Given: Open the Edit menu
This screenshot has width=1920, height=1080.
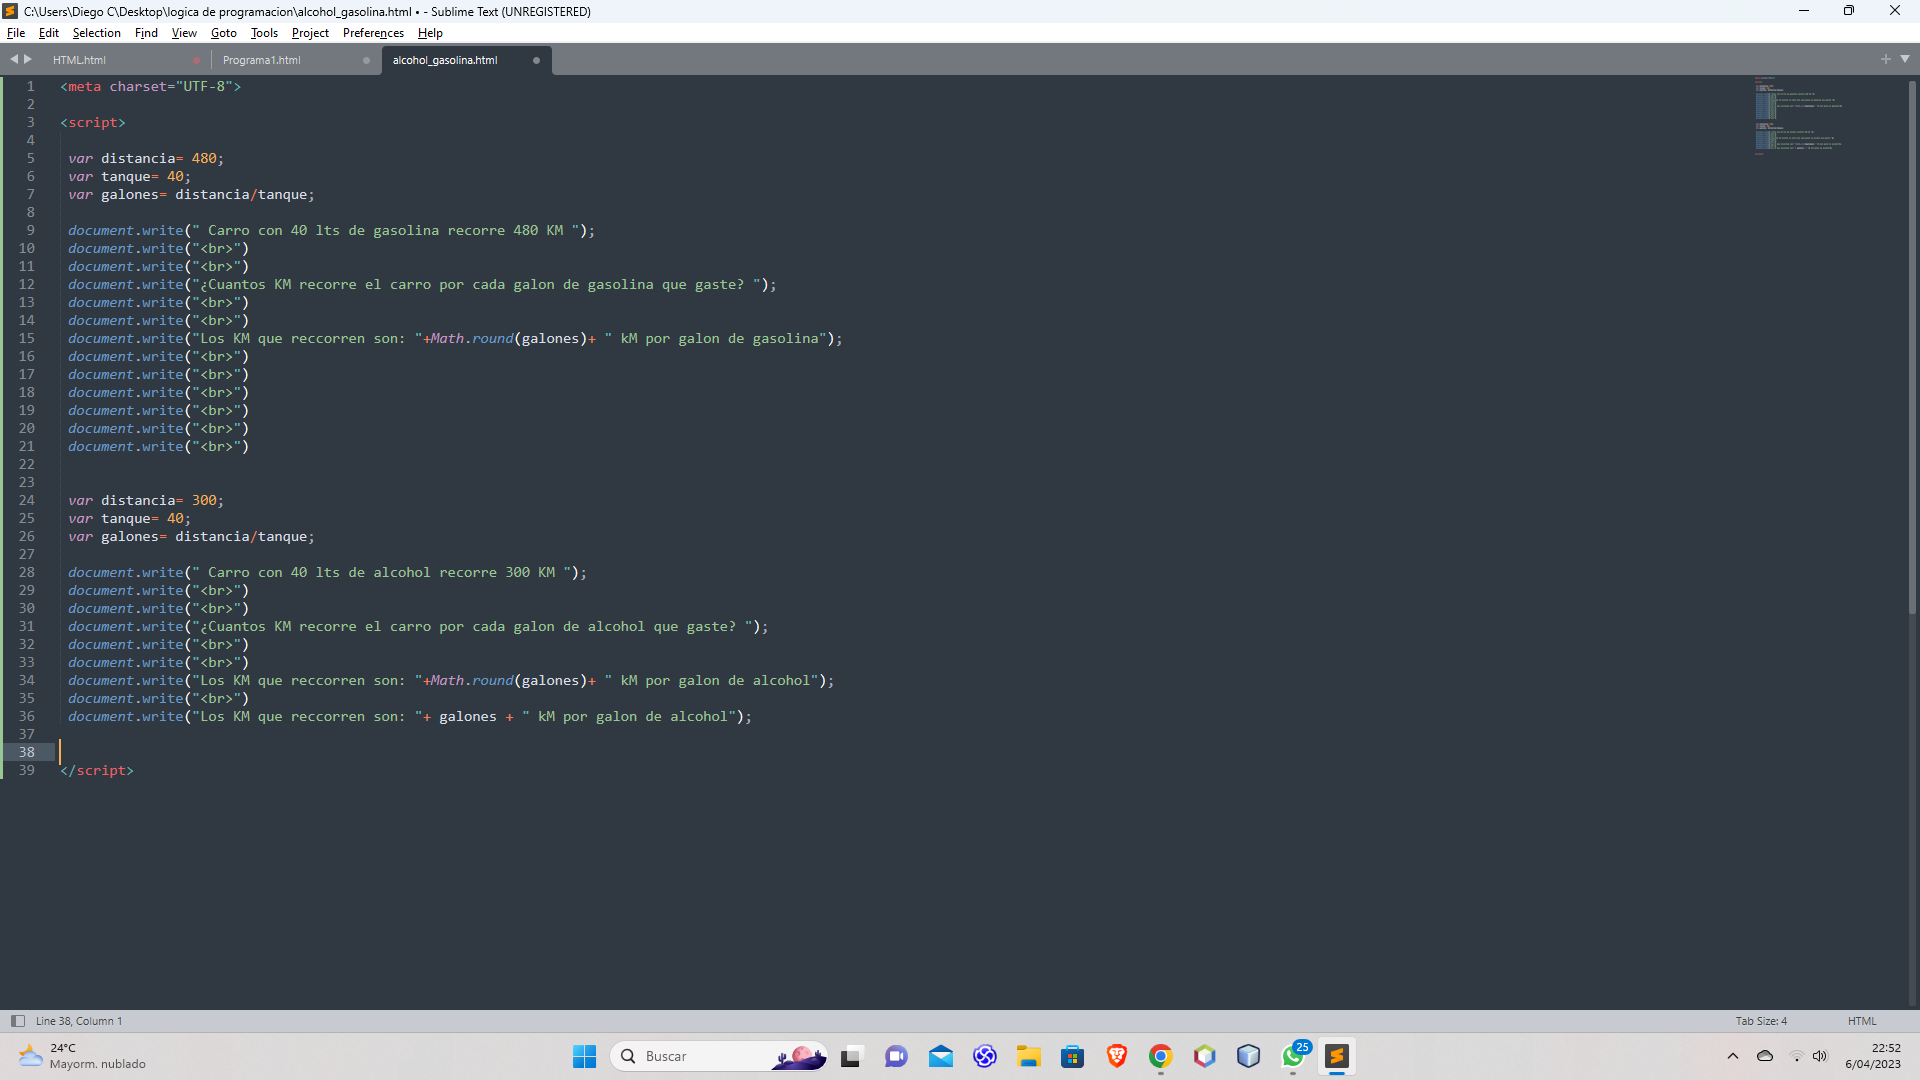Looking at the screenshot, I should [49, 33].
